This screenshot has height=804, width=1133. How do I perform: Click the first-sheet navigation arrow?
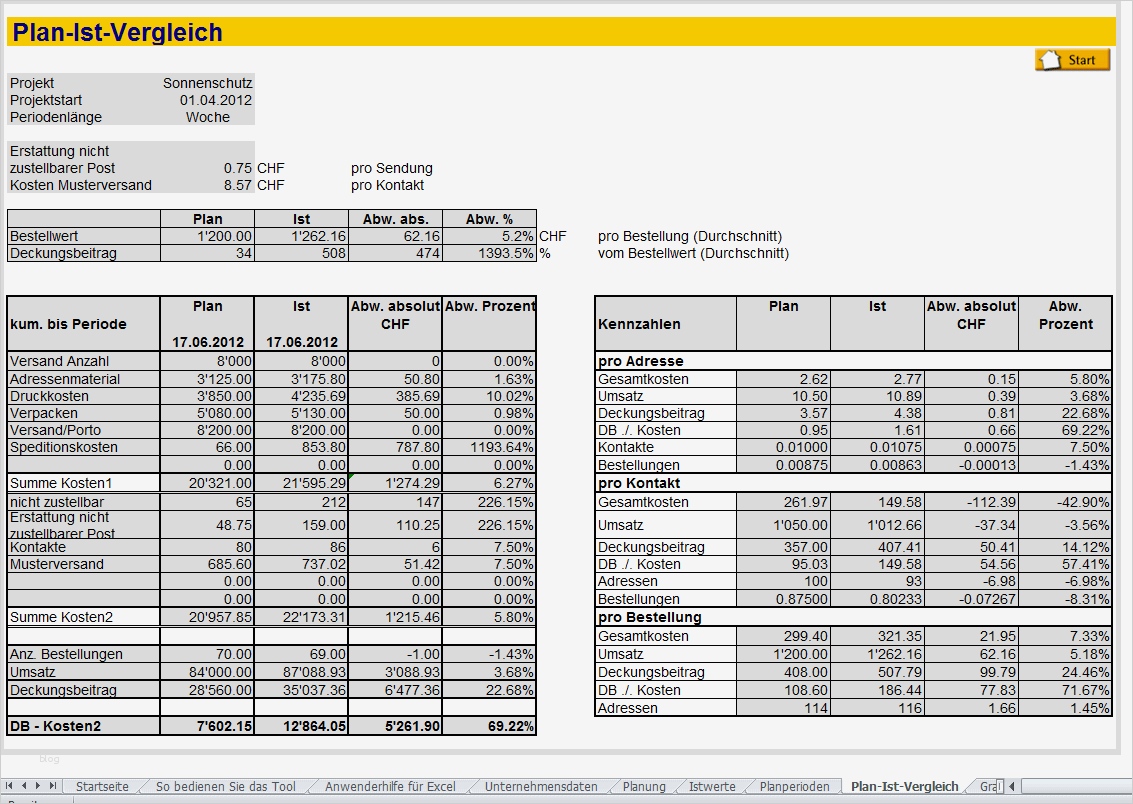(x=11, y=786)
